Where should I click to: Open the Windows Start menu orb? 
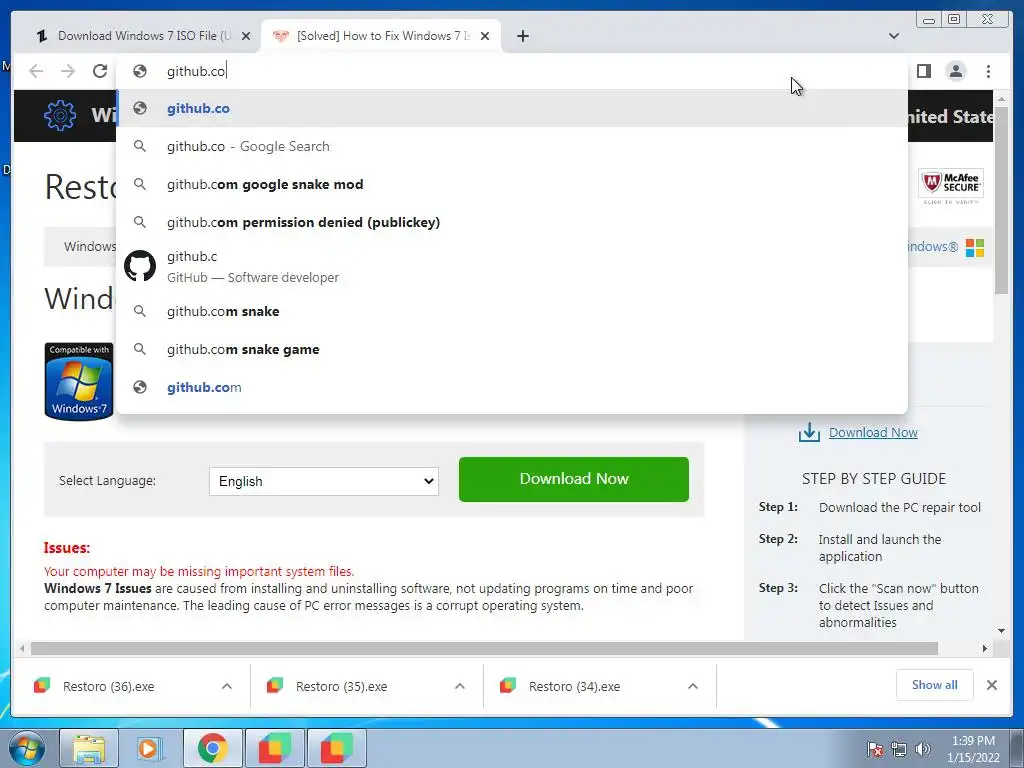coord(27,748)
